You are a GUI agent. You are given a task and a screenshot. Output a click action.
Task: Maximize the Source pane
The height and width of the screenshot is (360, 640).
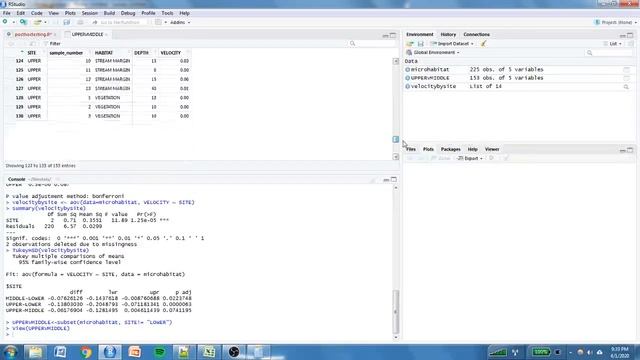pos(393,35)
